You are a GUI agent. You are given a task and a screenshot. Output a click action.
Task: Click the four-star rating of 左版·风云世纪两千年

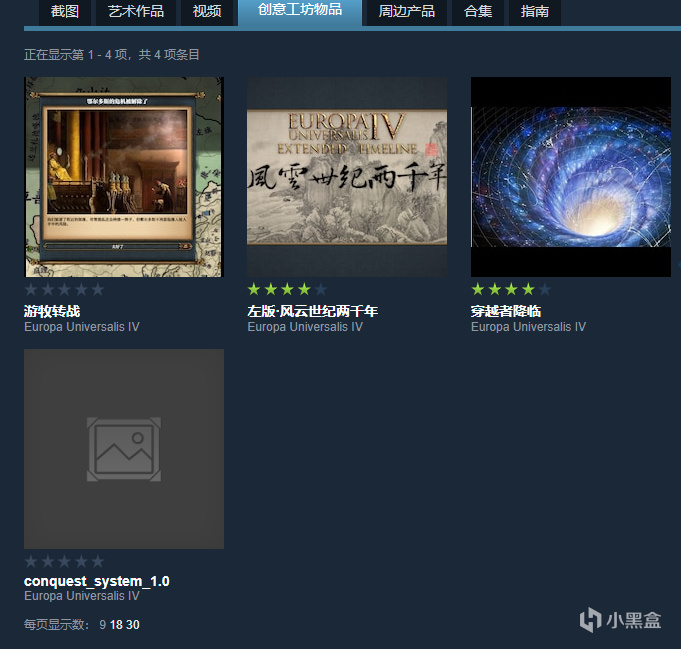pyautogui.click(x=287, y=289)
